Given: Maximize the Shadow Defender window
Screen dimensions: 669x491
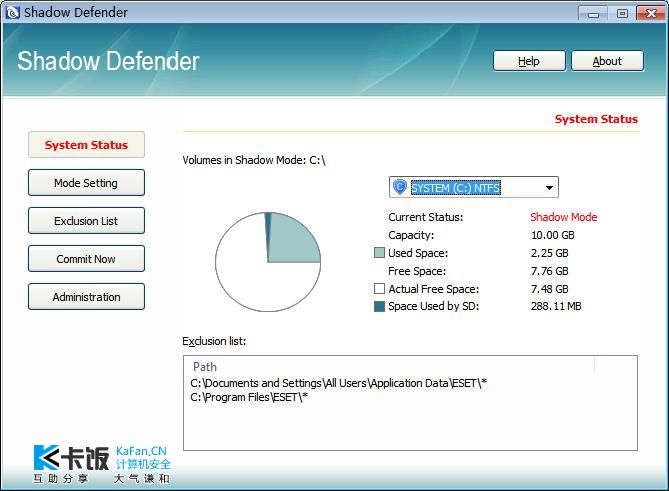Looking at the screenshot, I should coord(622,14).
